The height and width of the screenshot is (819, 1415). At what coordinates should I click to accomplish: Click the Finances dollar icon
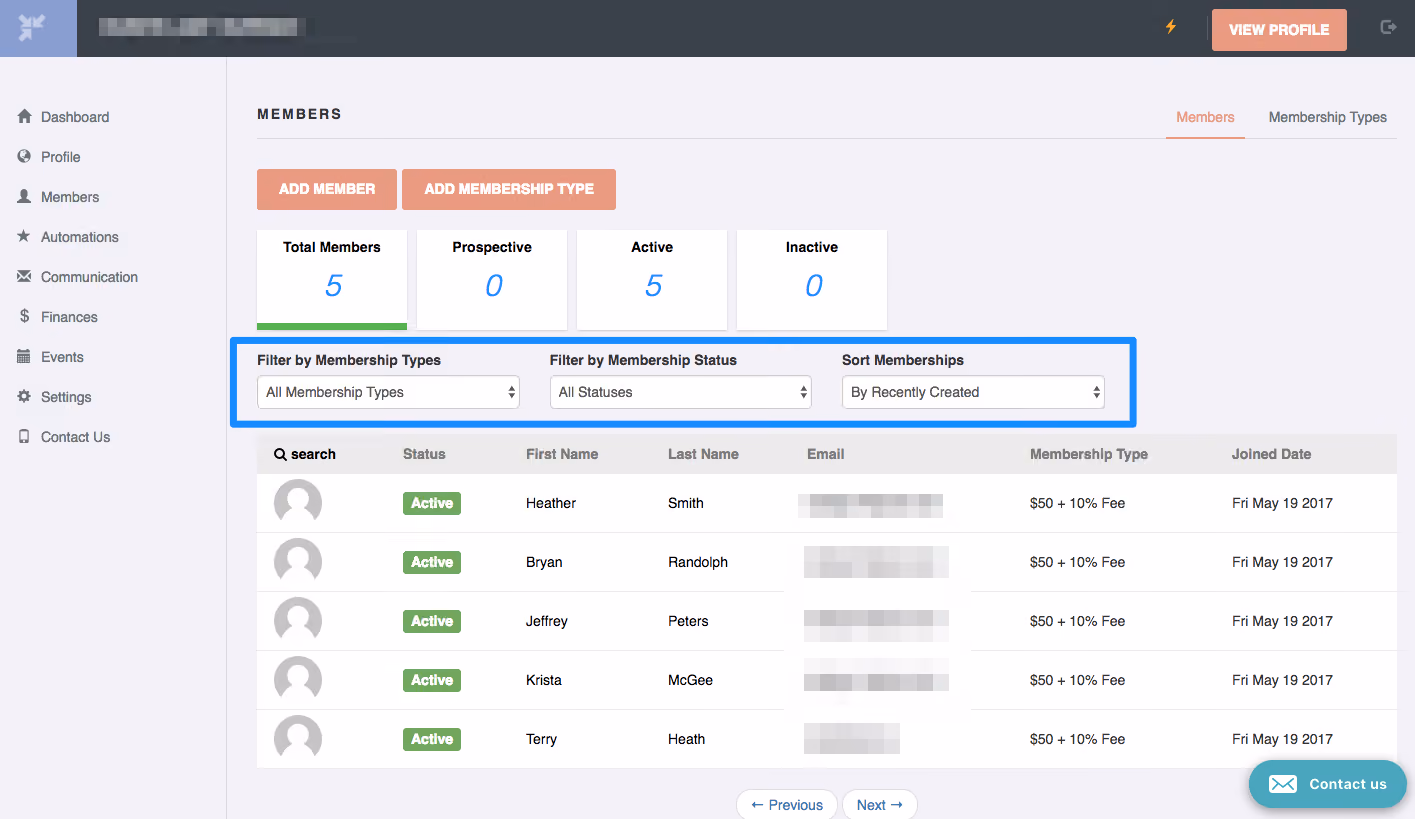[25, 316]
